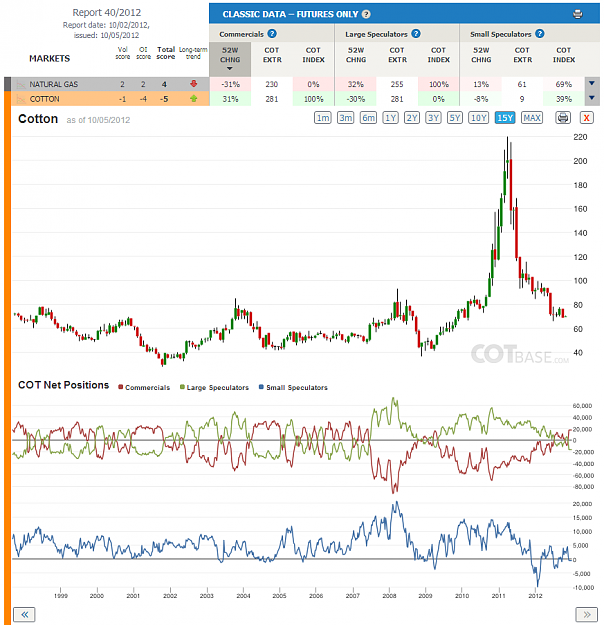Click the Natural Gas chart icon
Viewport: 604px width, 625px height.
click(x=20, y=85)
